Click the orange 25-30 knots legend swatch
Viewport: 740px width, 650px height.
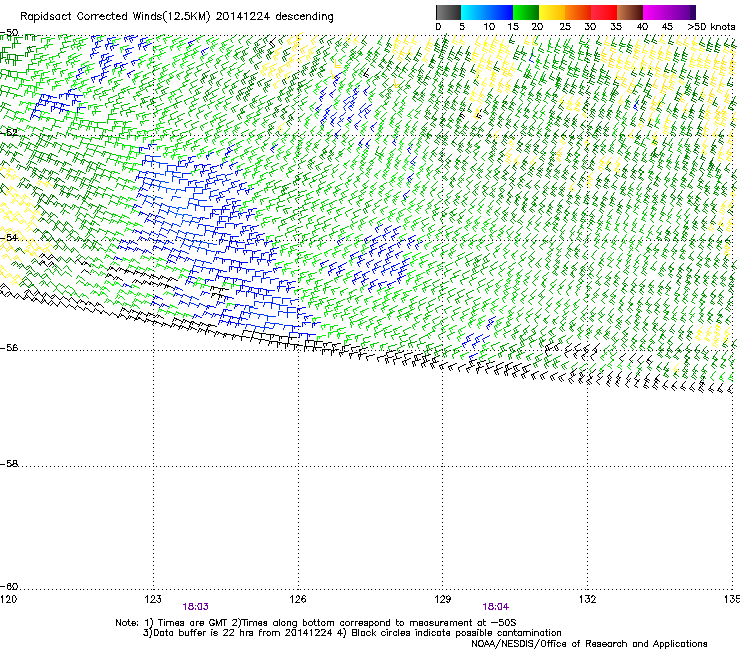pos(578,12)
